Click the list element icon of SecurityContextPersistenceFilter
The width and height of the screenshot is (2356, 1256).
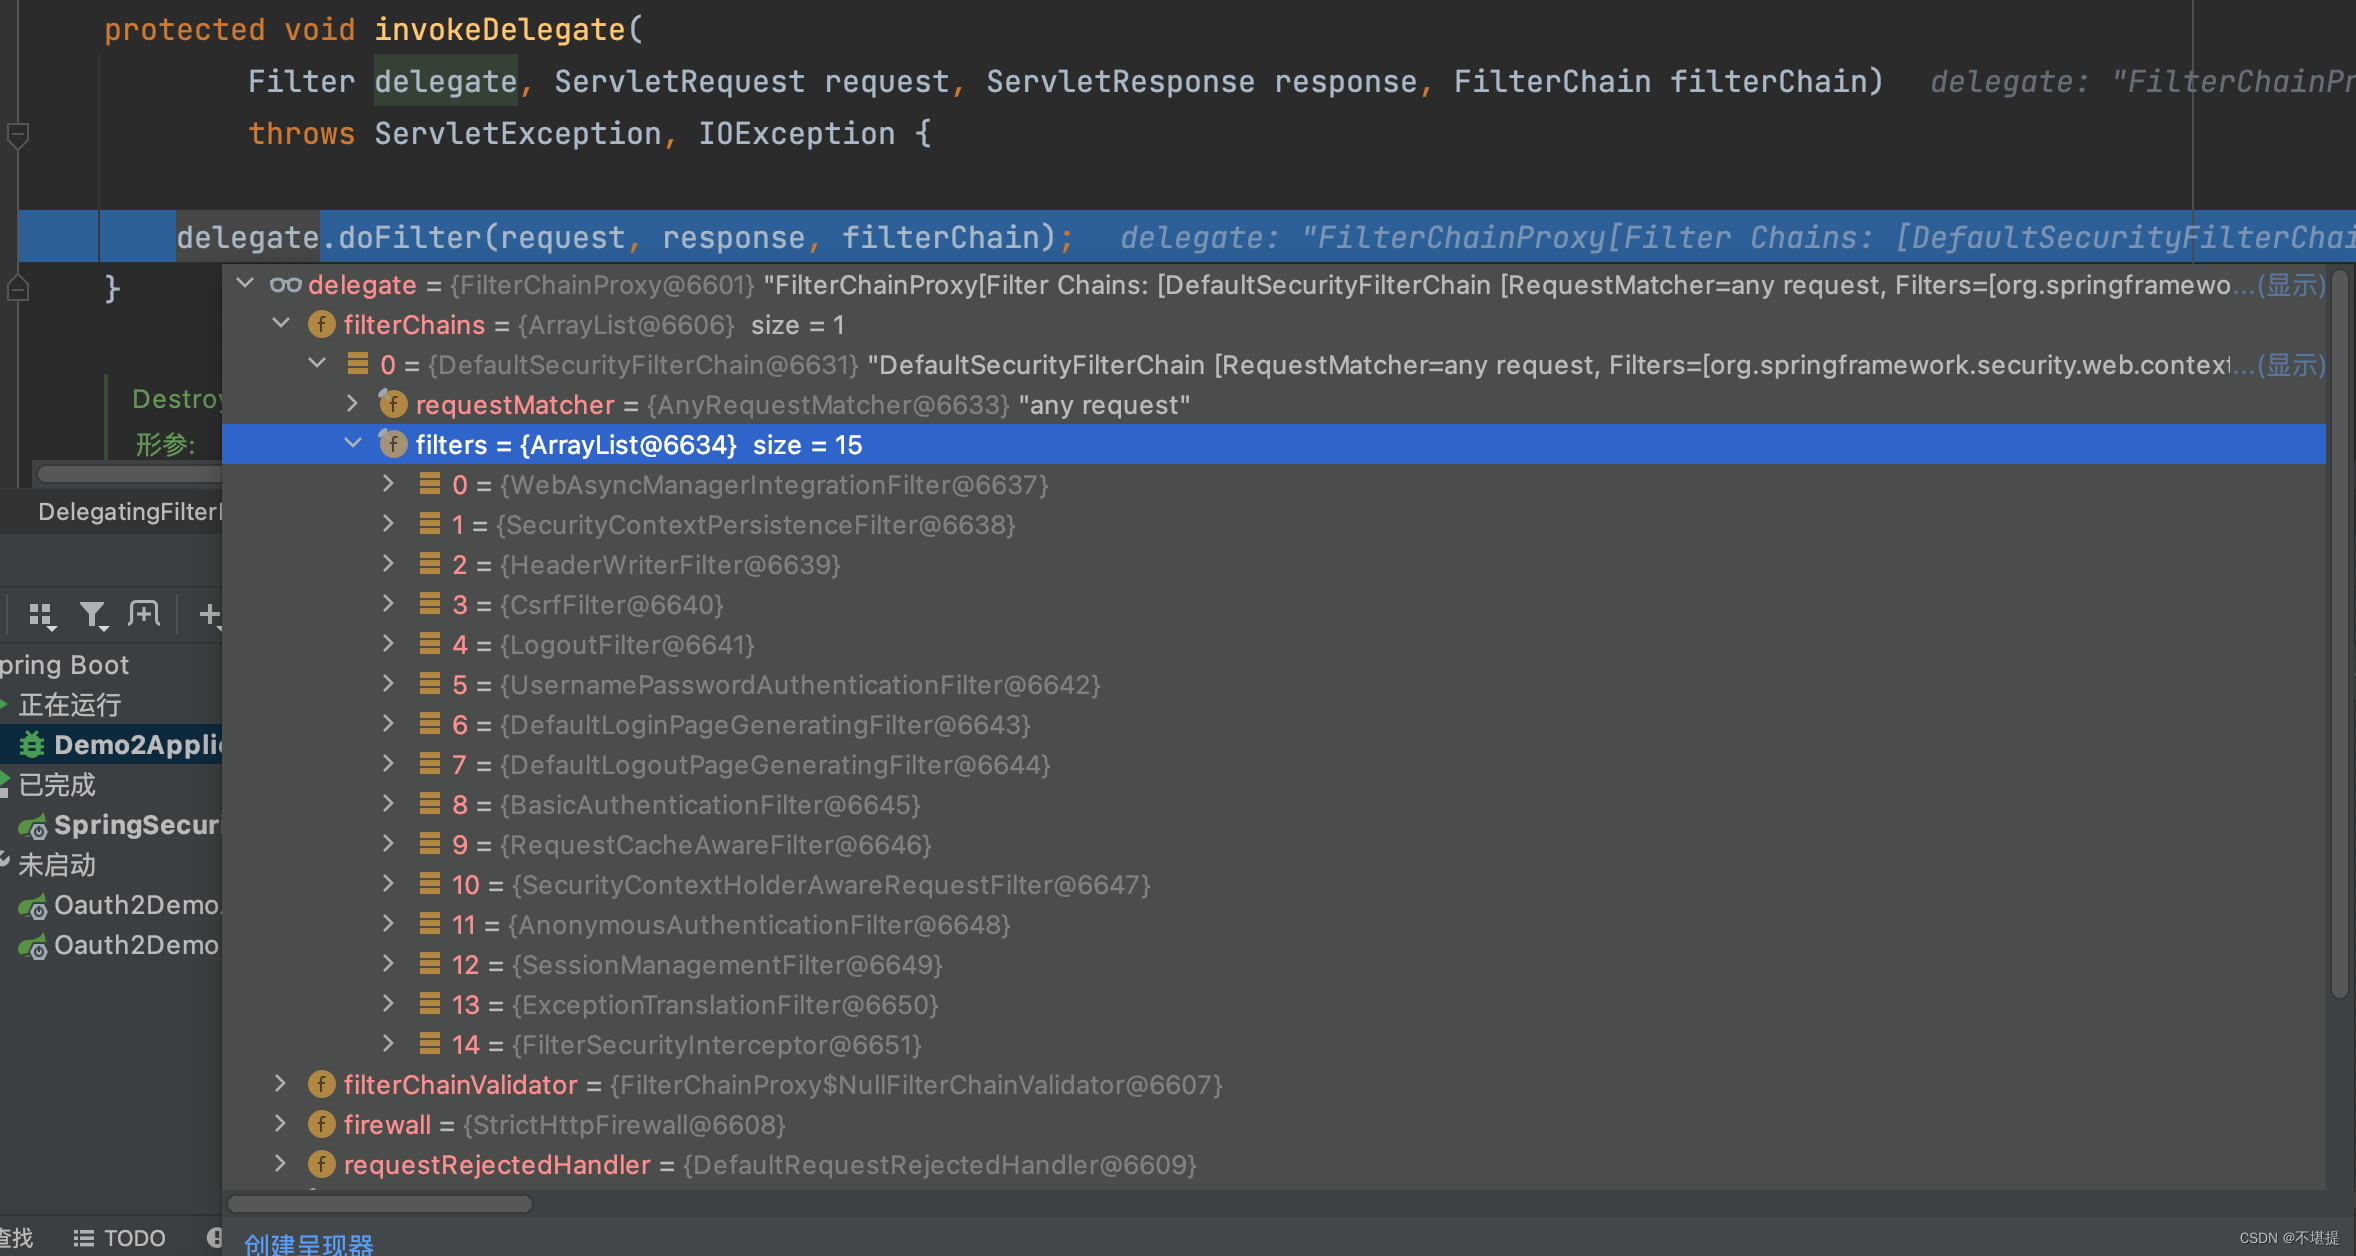[x=430, y=524]
